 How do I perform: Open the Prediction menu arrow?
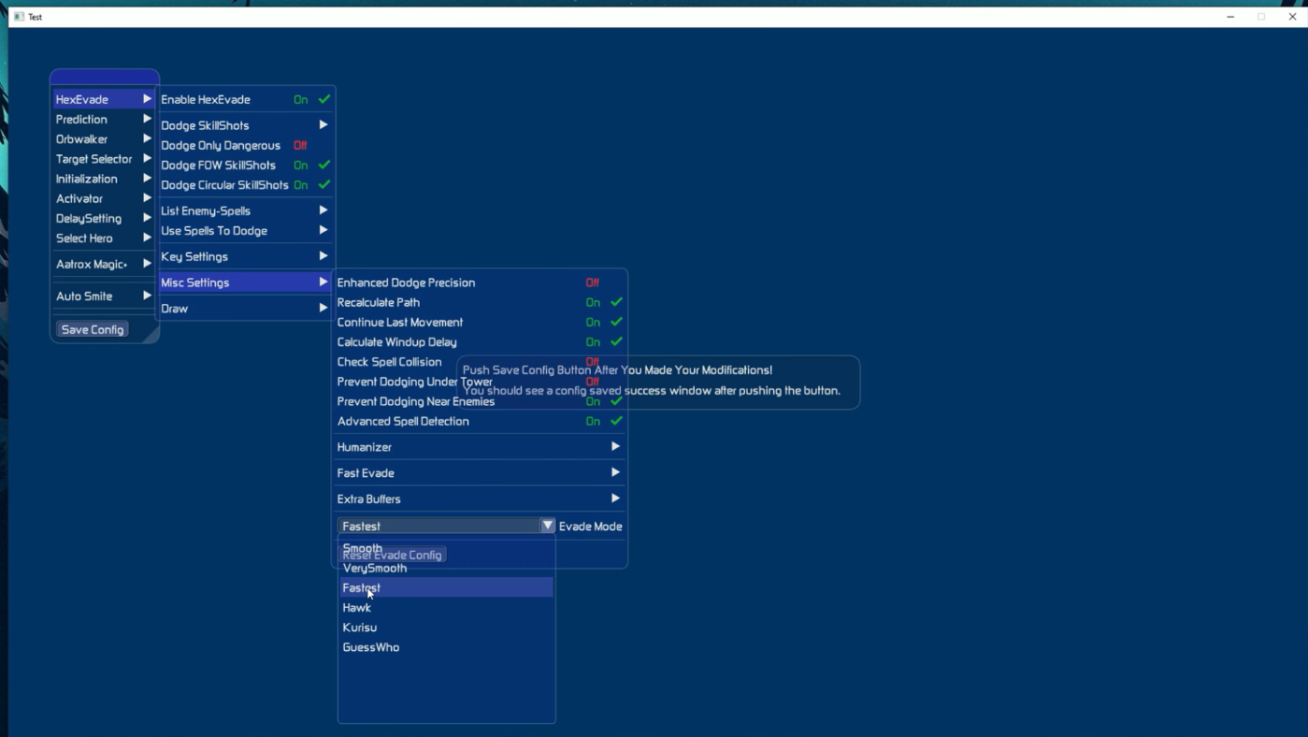pos(147,119)
